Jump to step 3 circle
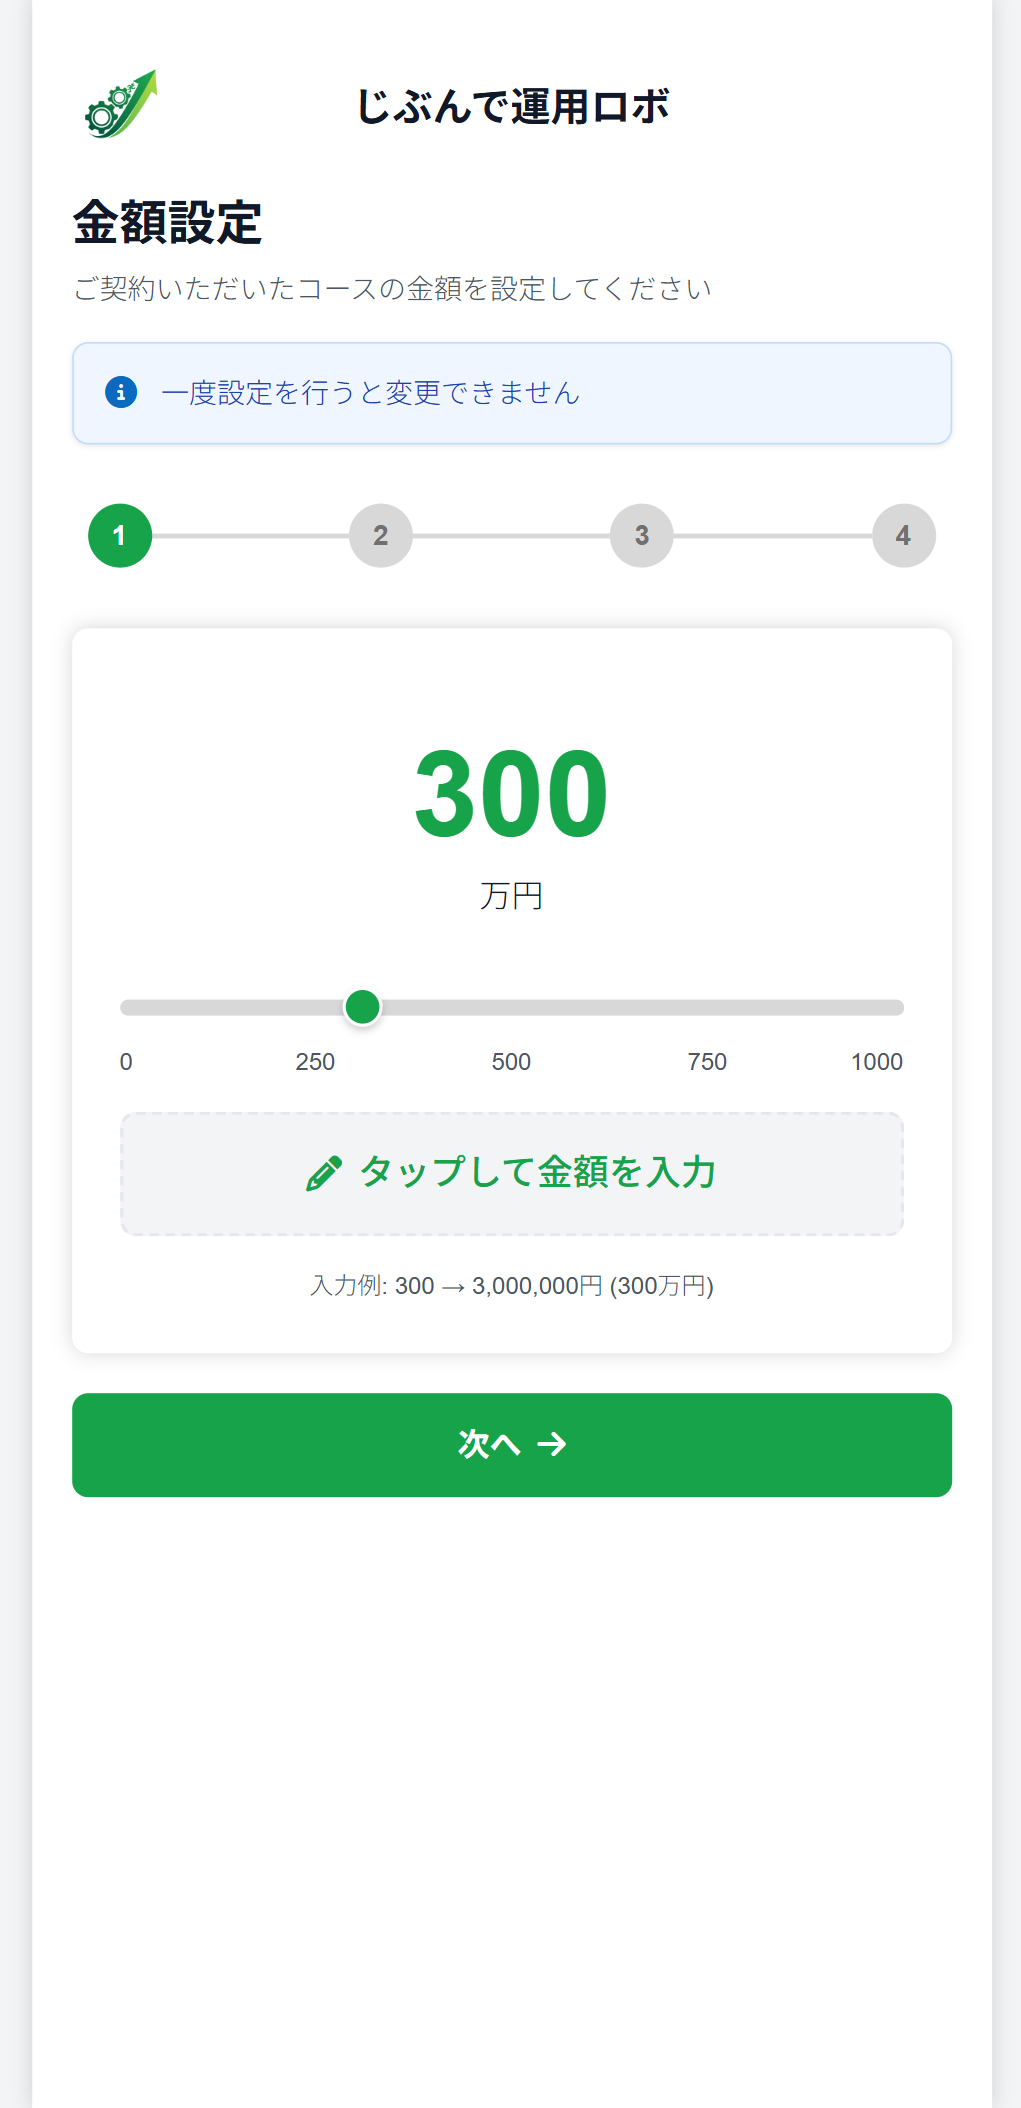The width and height of the screenshot is (1021, 2108). (x=642, y=536)
